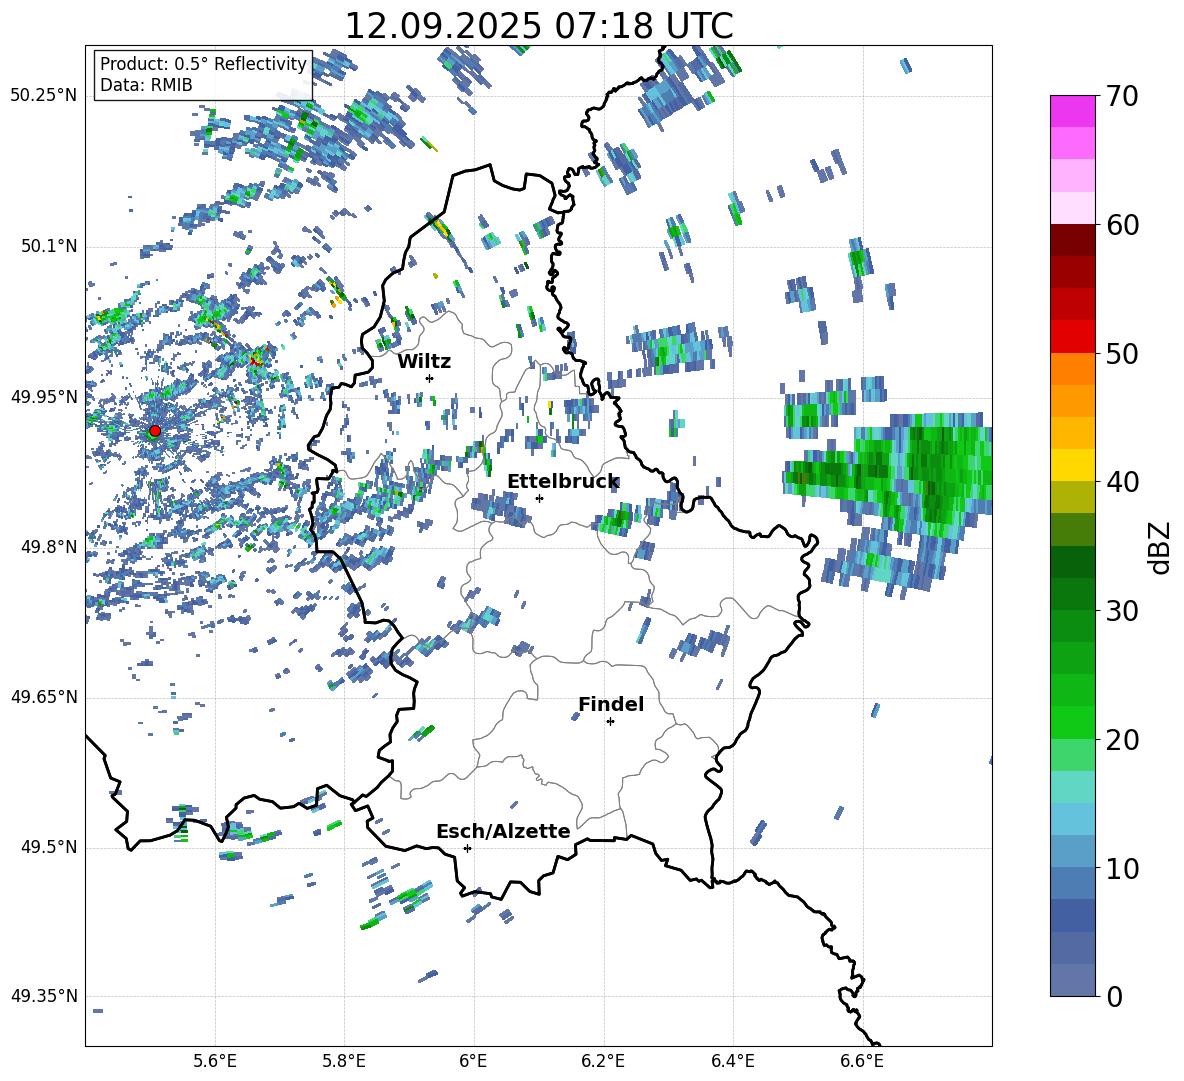Click the yellow colorbar band at 40
This screenshot has height=1081, width=1184.
coord(1072,465)
